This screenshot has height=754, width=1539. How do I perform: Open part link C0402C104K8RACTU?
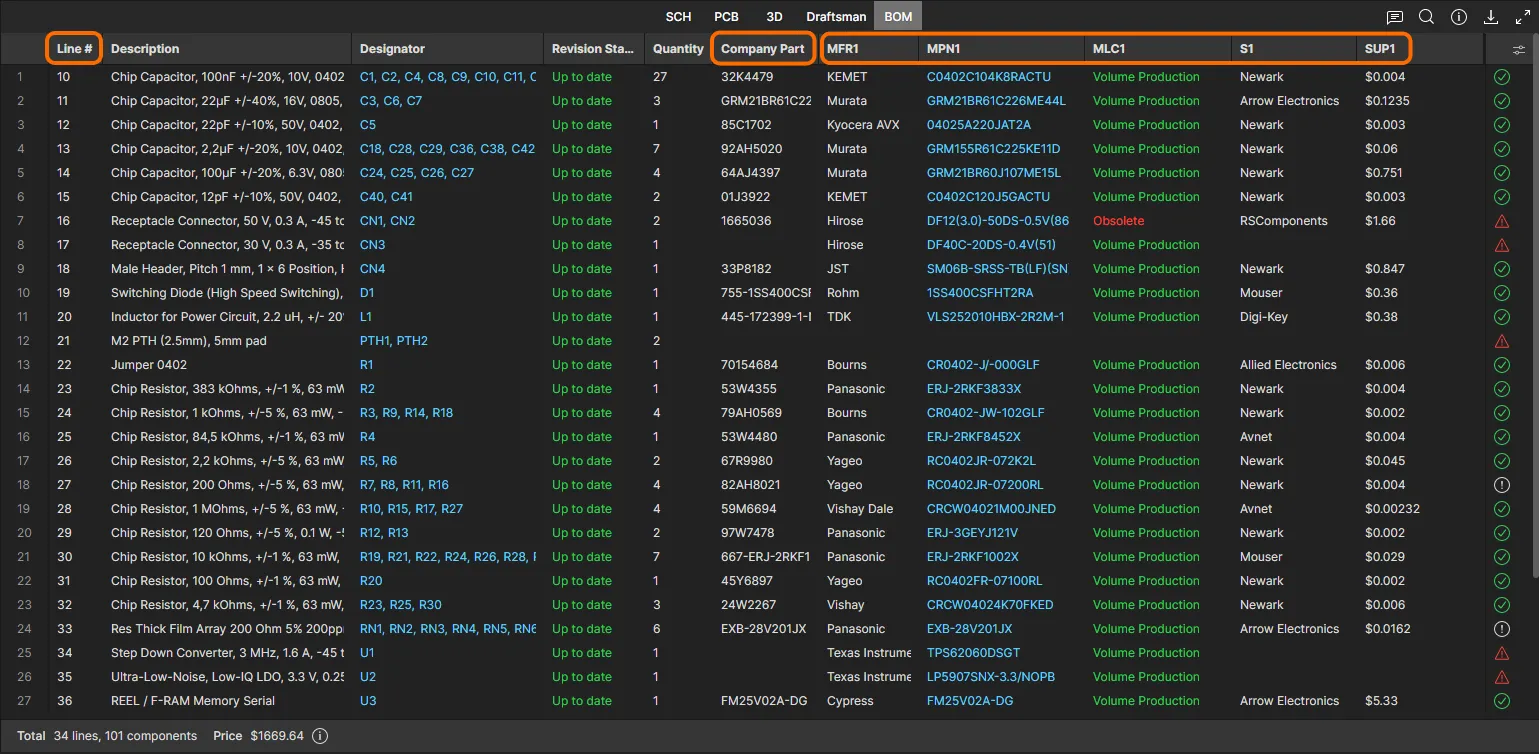coord(989,77)
